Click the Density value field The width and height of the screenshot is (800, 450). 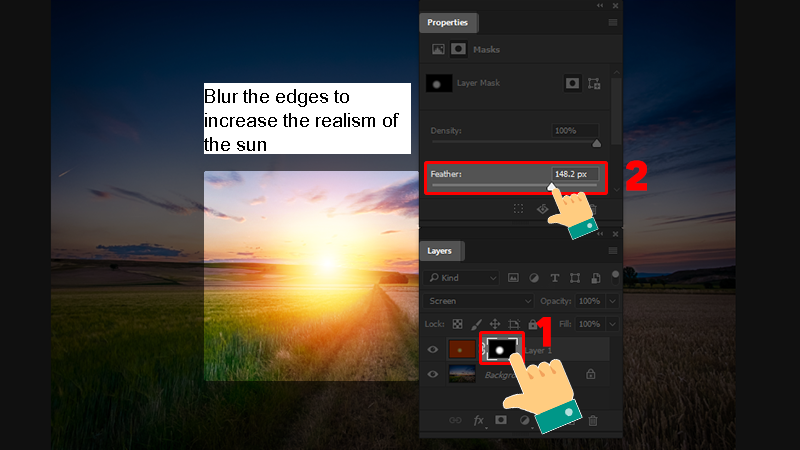point(574,131)
